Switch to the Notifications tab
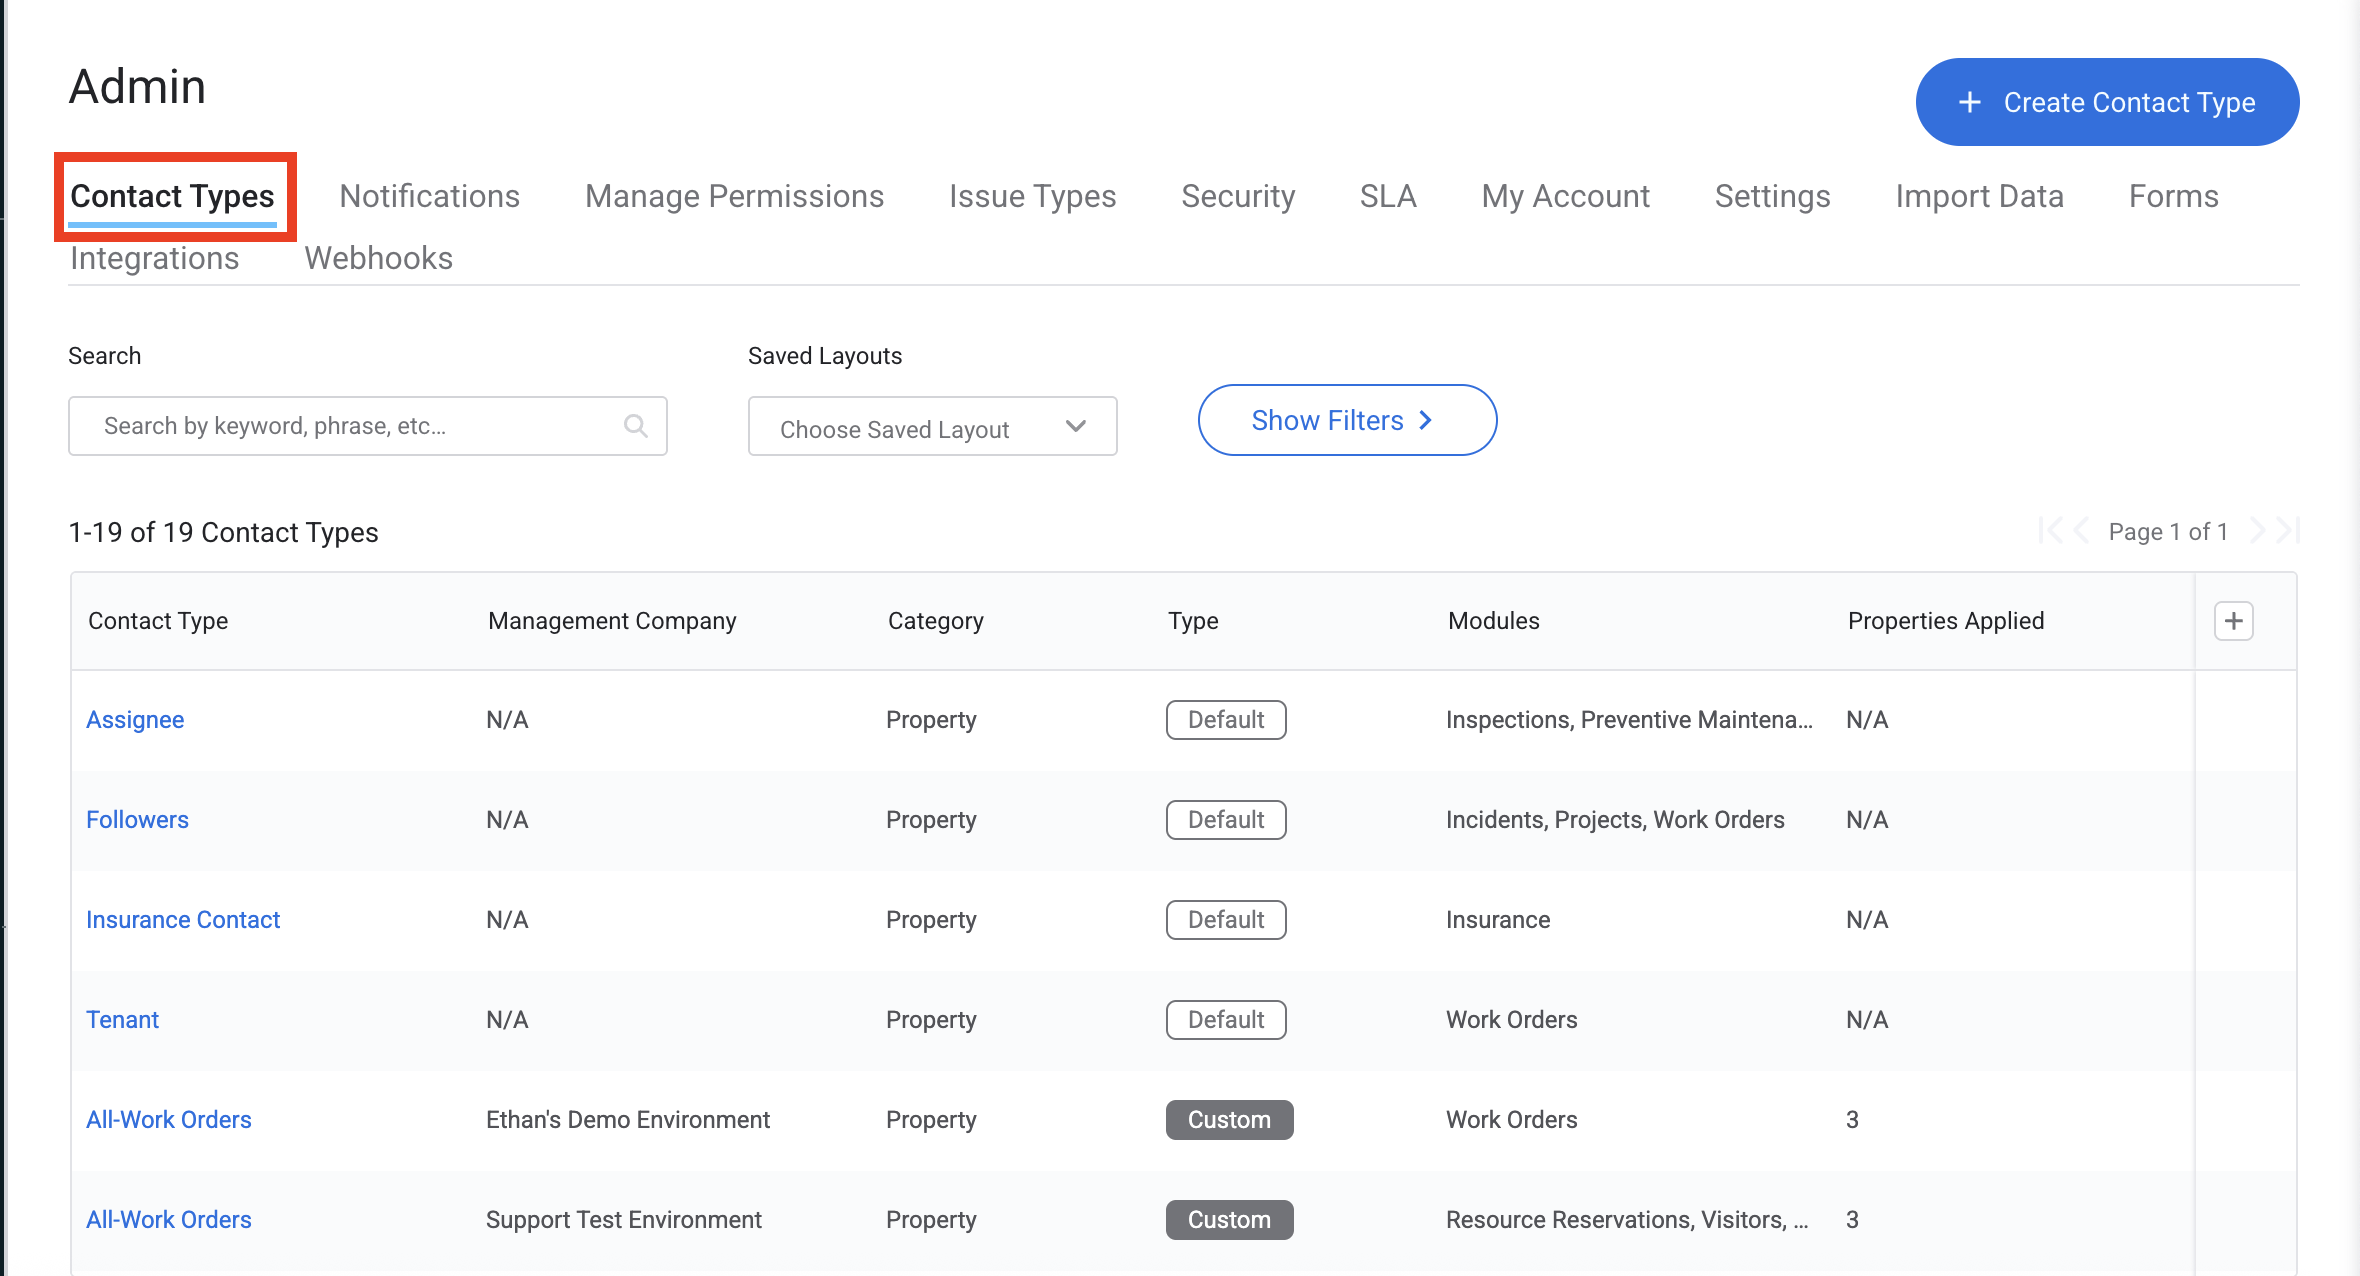 (x=429, y=196)
